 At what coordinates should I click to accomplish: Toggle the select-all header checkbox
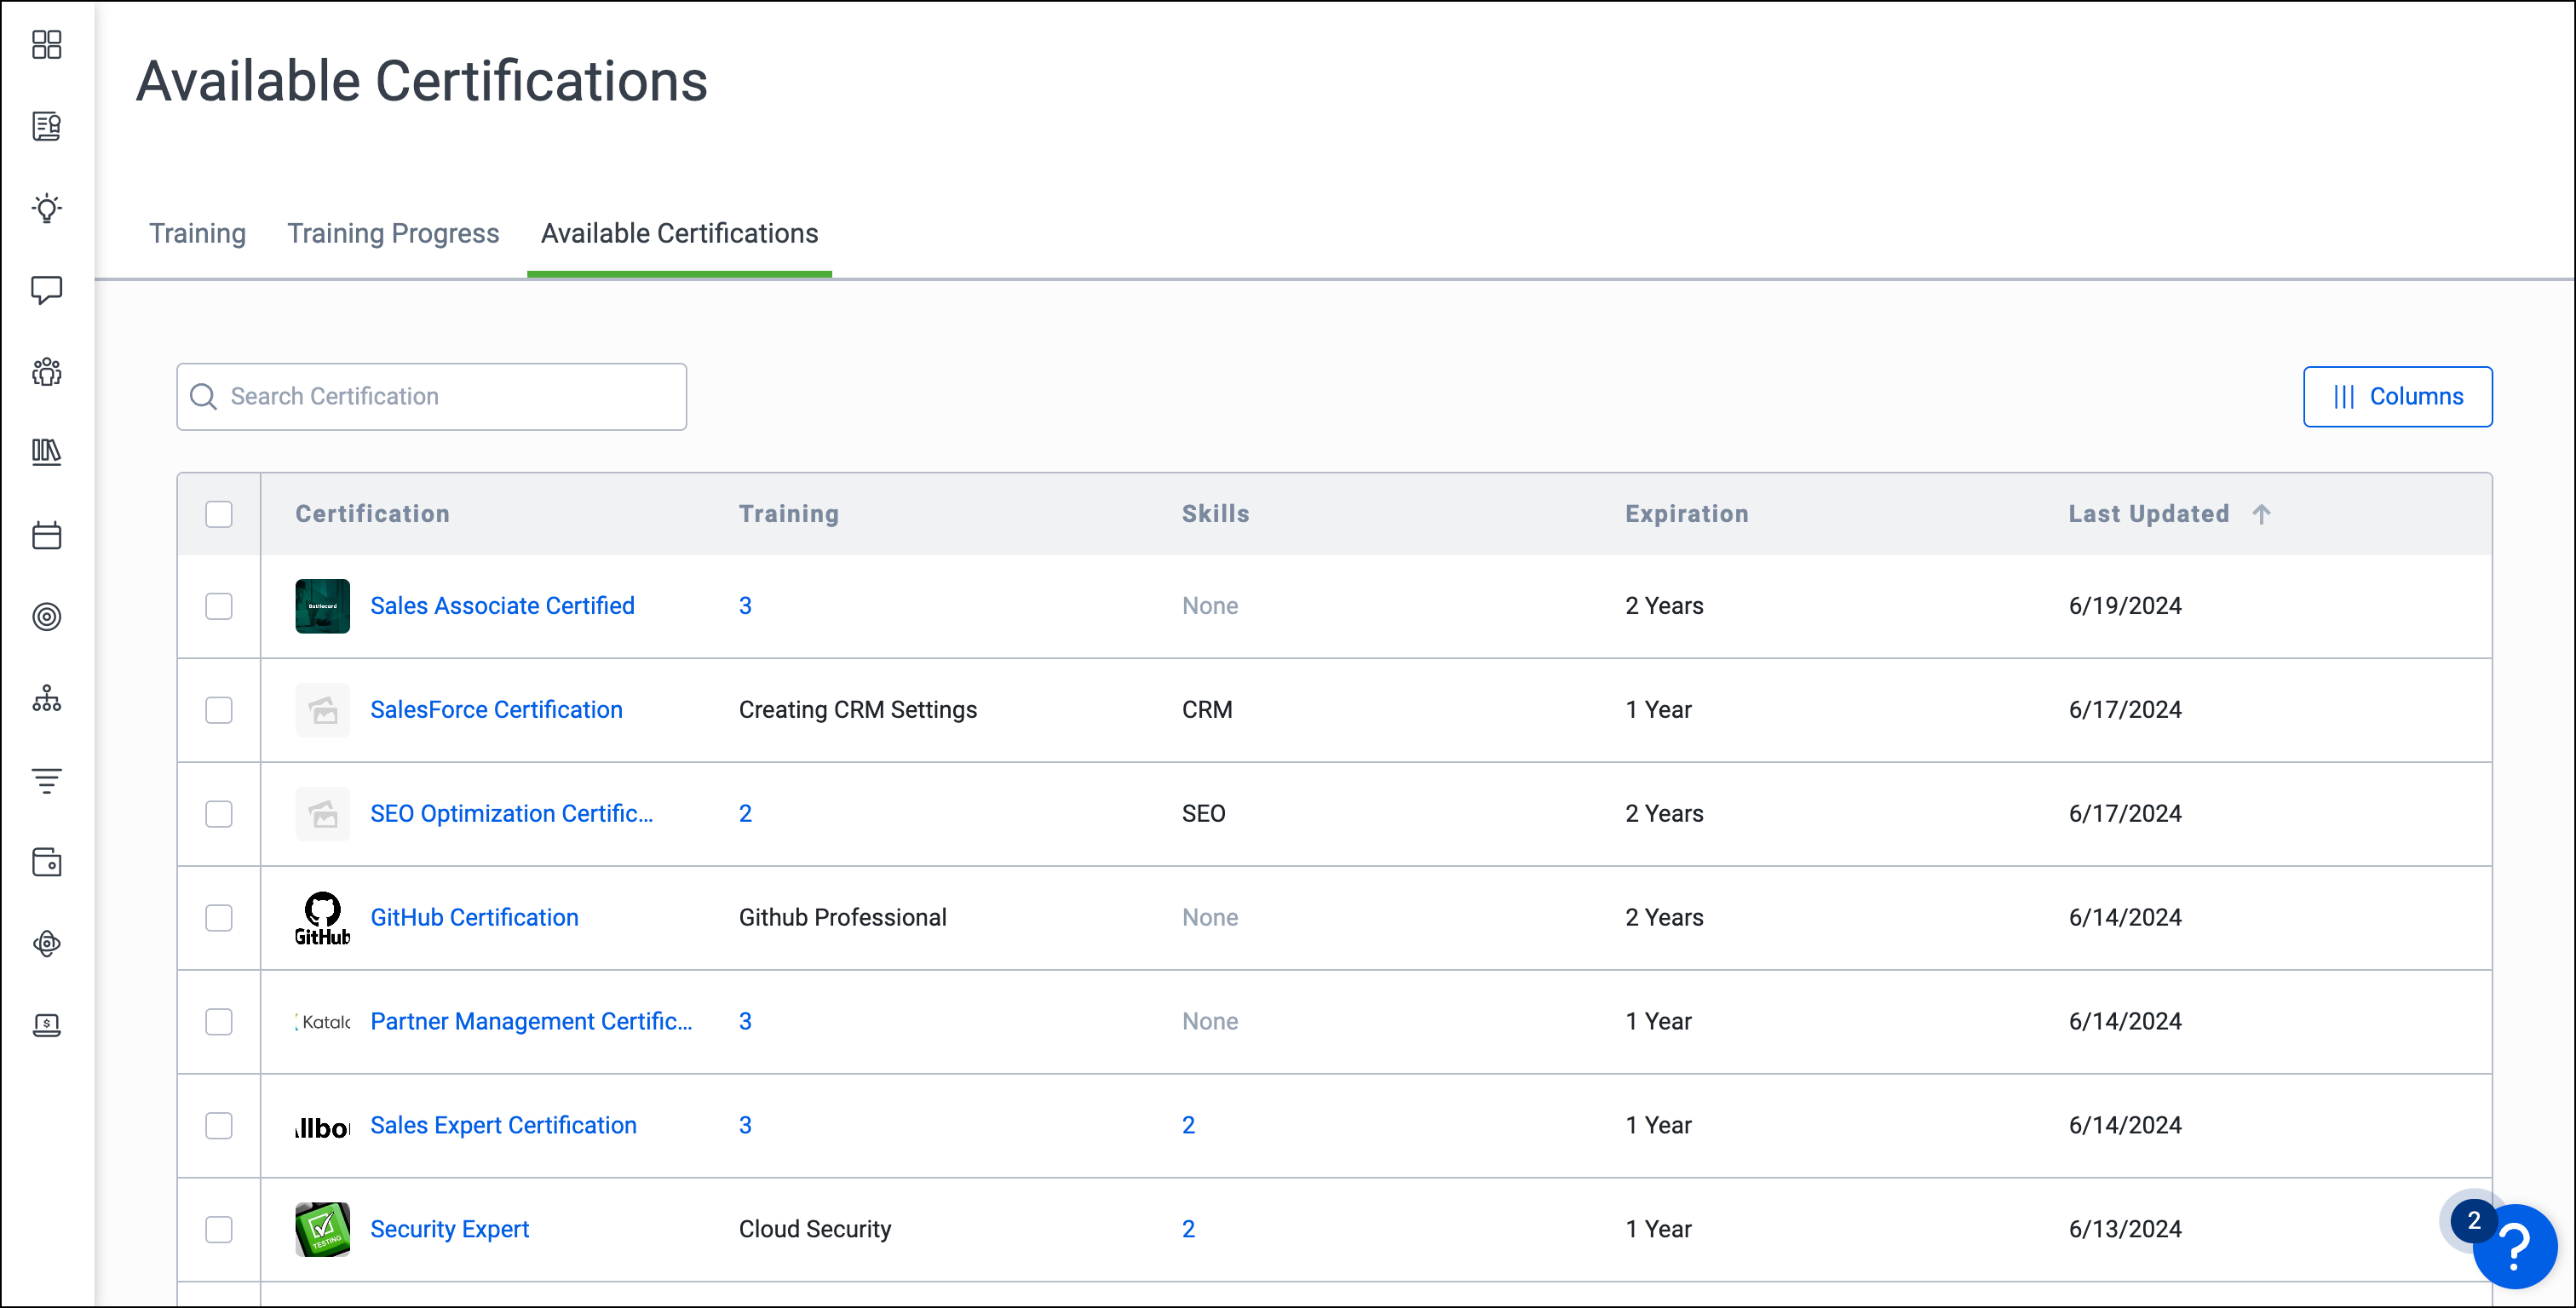[x=218, y=514]
